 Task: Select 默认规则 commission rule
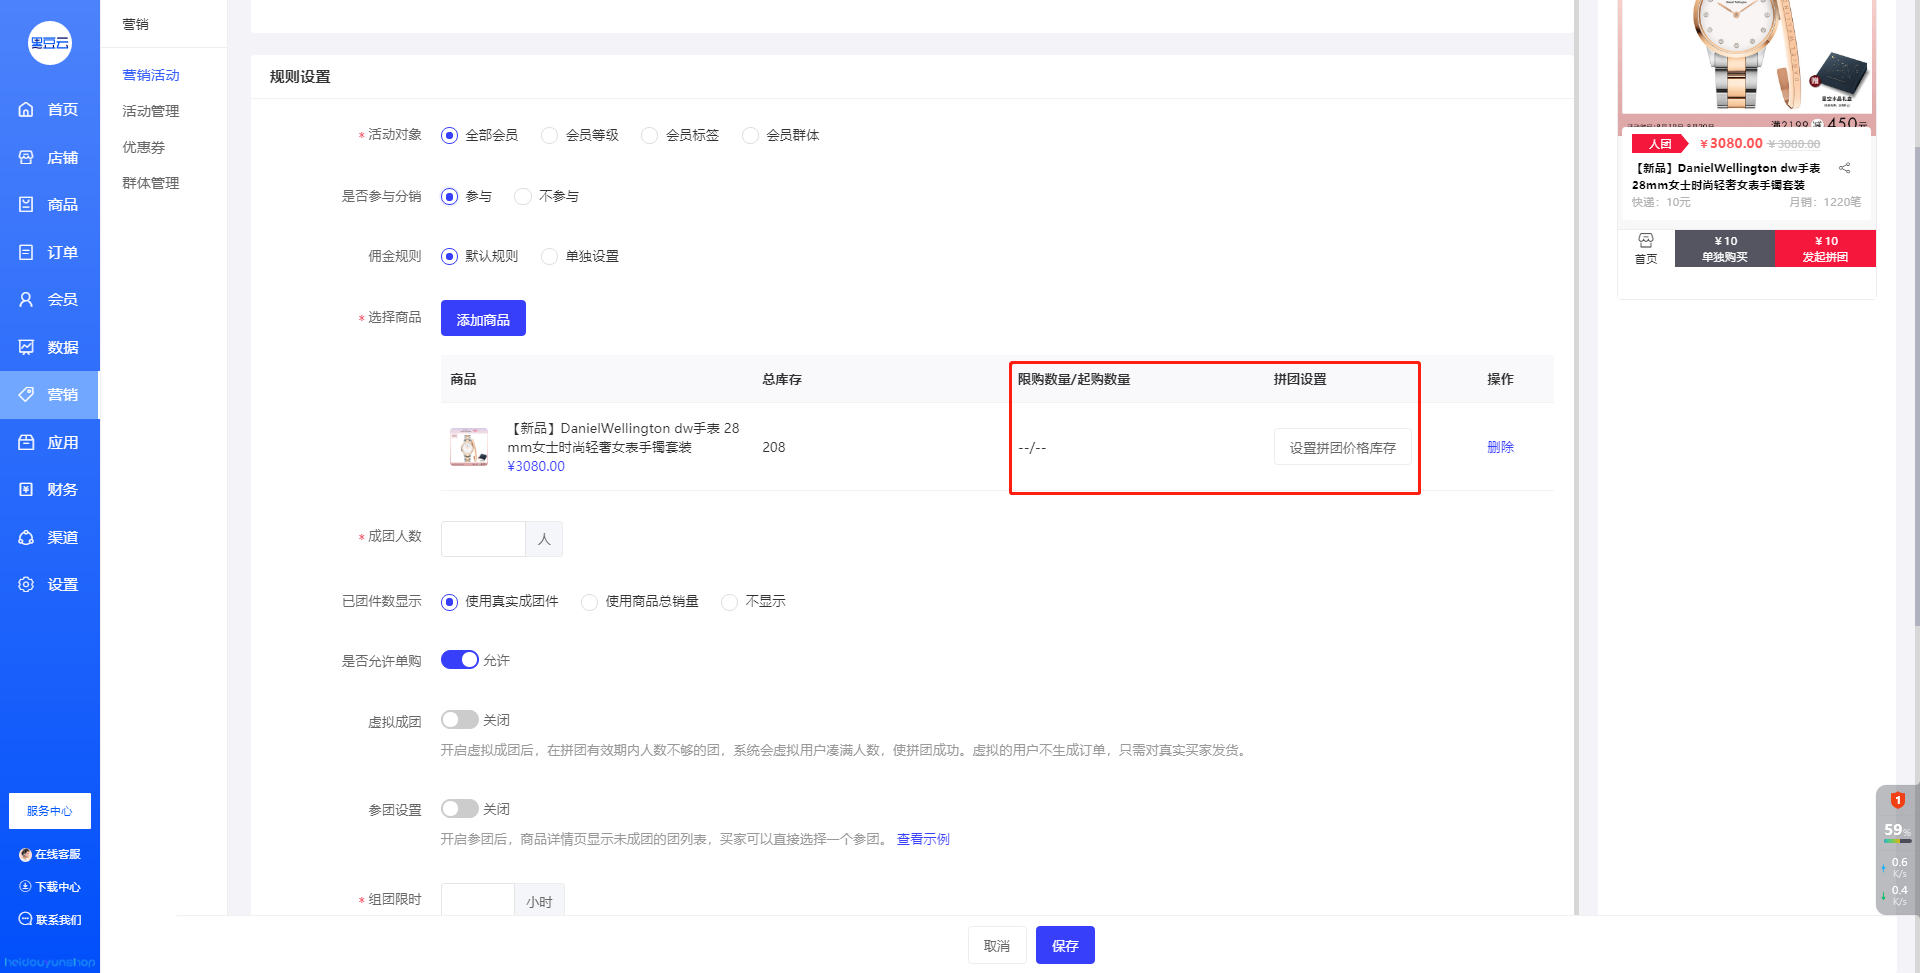tap(480, 256)
